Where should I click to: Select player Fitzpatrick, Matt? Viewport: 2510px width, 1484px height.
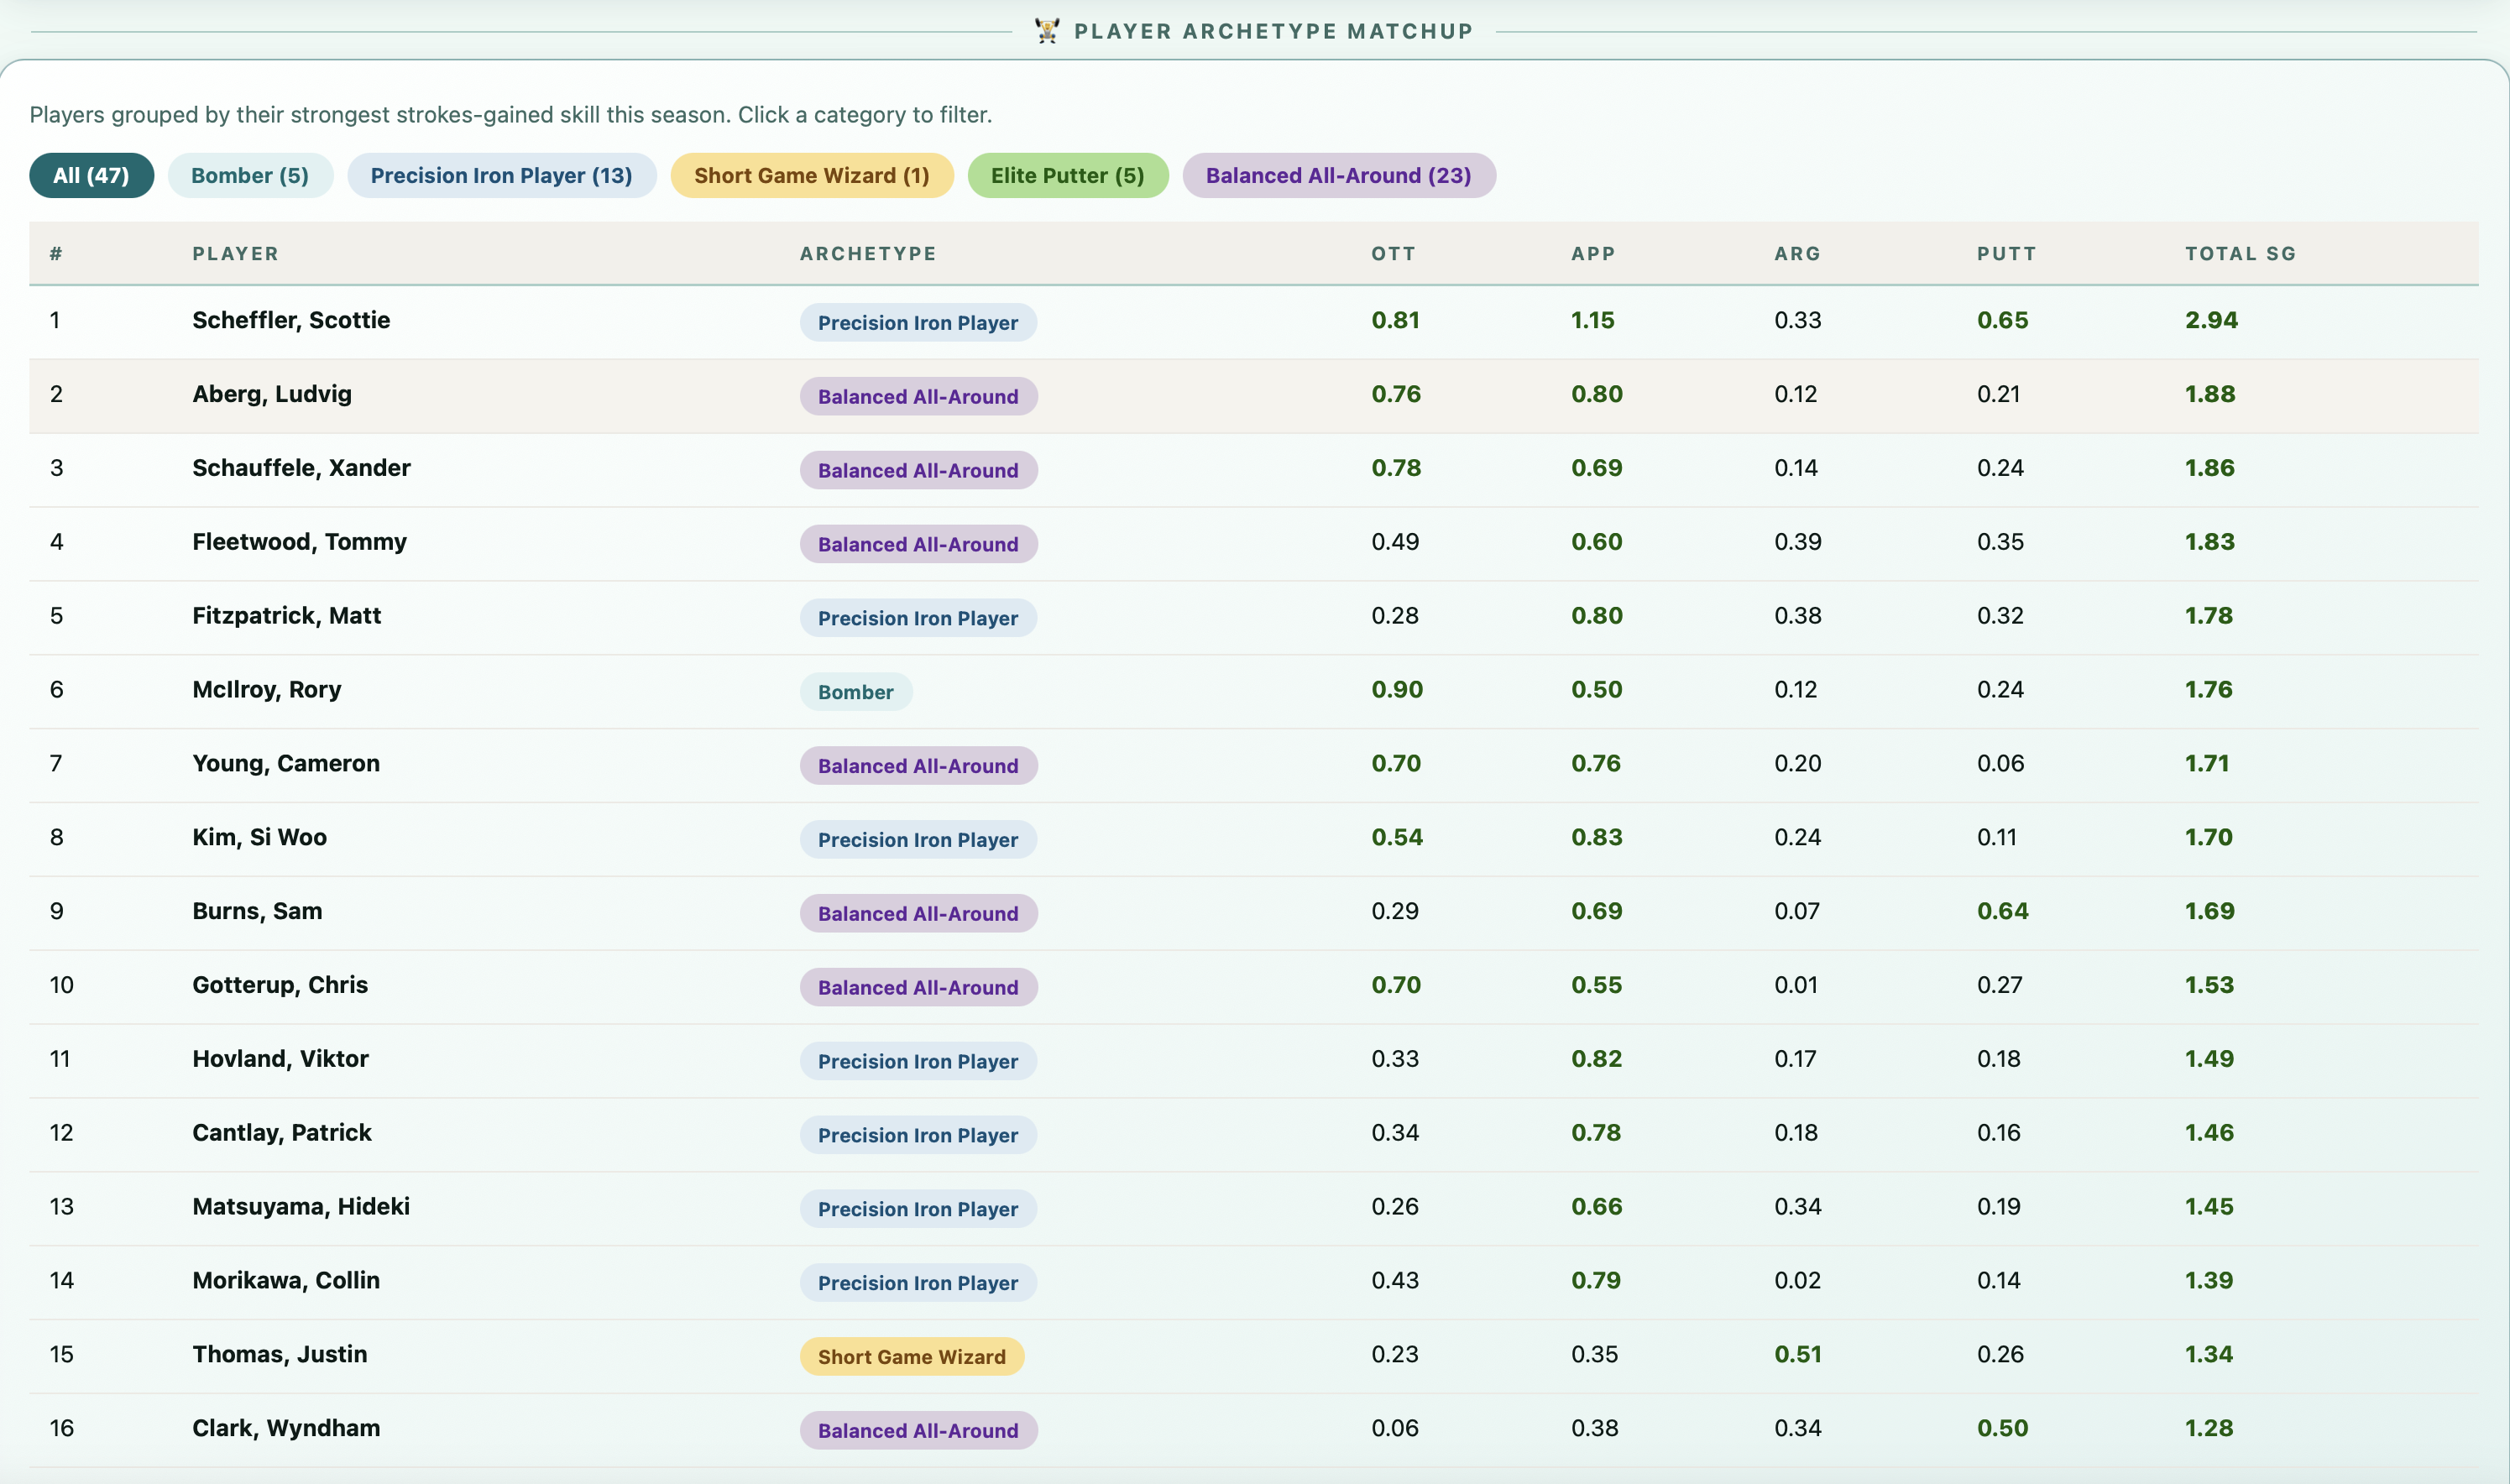(286, 616)
